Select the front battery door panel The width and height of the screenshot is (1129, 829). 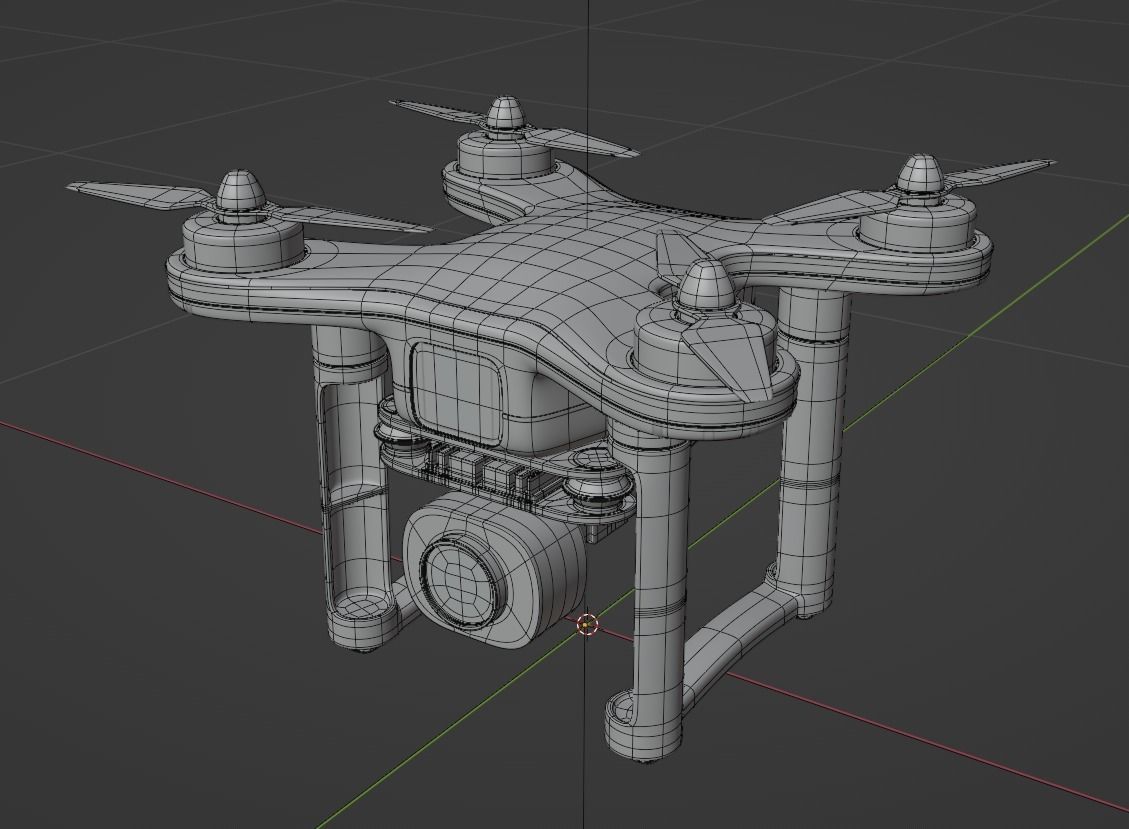[x=457, y=393]
